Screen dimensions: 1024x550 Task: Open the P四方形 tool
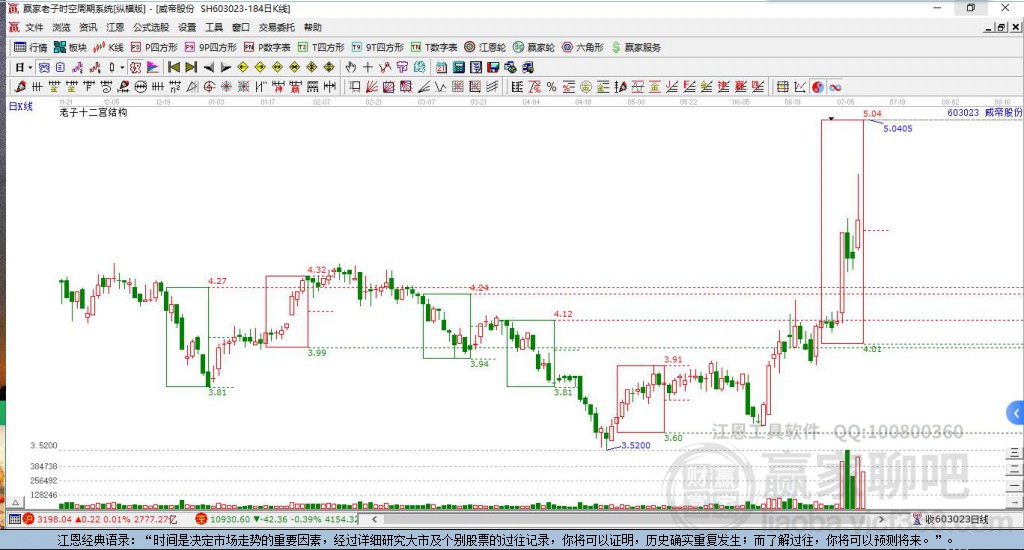click(x=154, y=47)
